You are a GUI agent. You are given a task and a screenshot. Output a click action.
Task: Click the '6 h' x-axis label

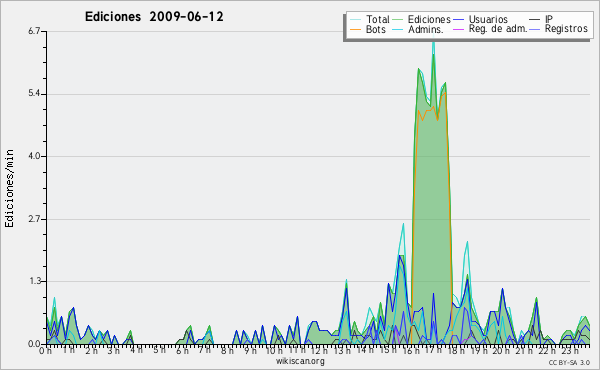[182, 351]
